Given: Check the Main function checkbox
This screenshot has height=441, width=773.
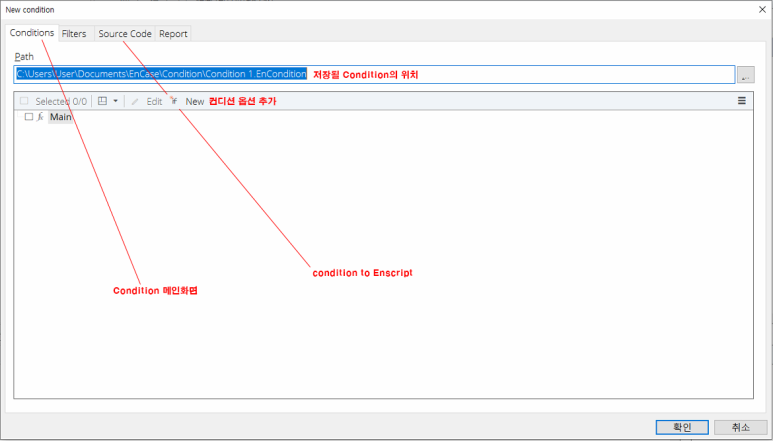Looking at the screenshot, I should 29,117.
